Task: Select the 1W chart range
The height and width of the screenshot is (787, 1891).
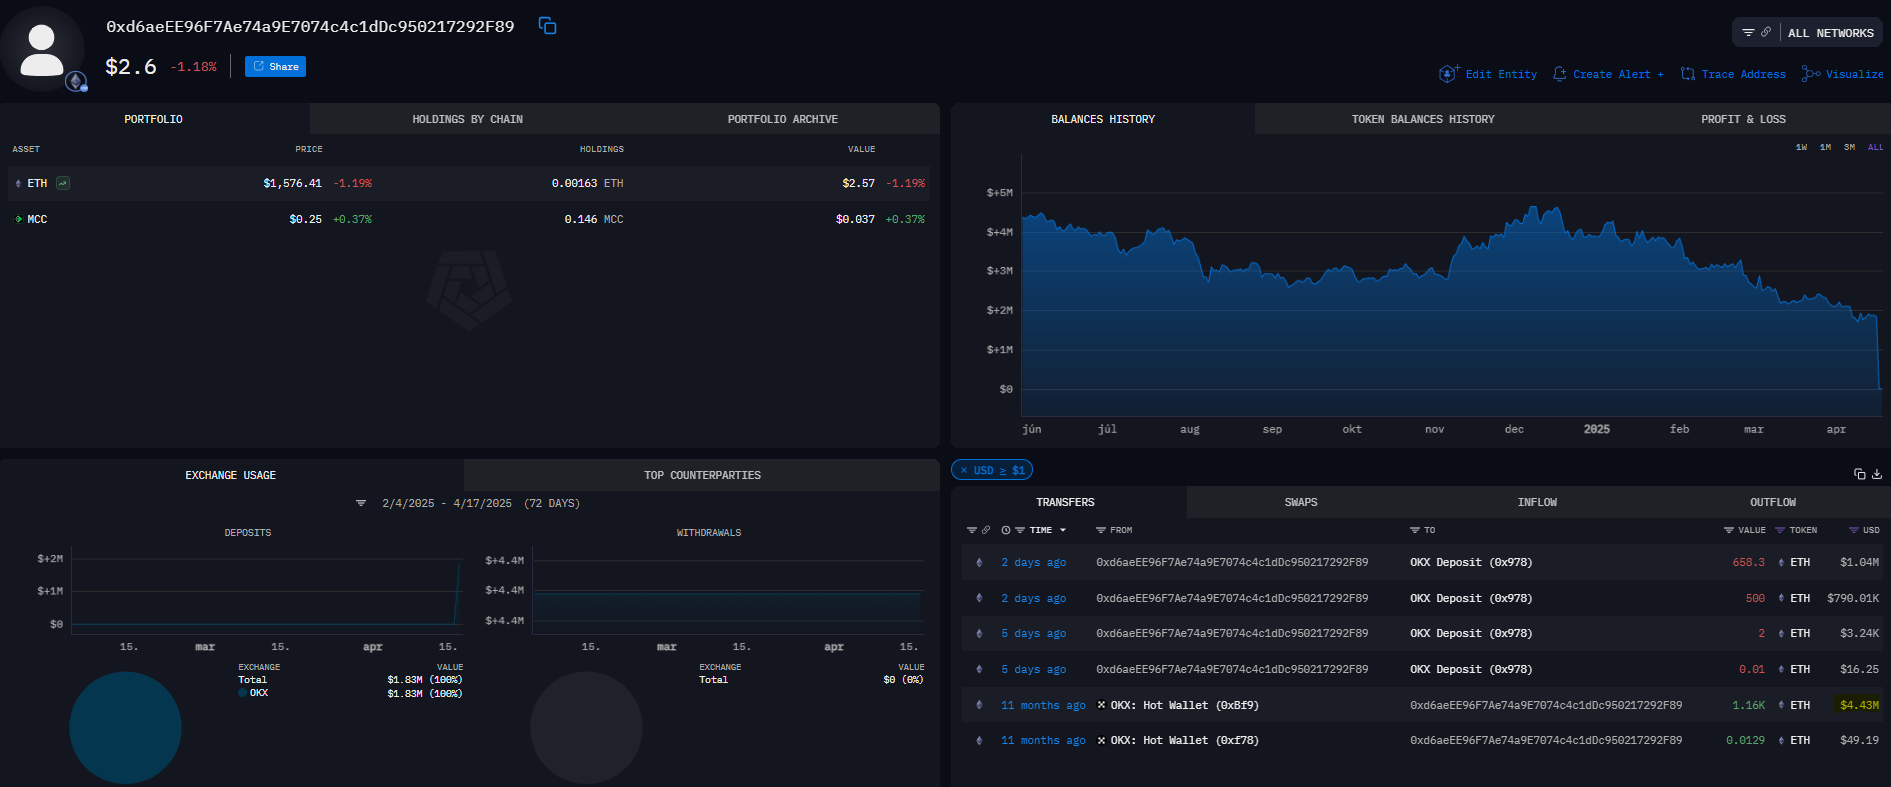Action: coord(1801,147)
